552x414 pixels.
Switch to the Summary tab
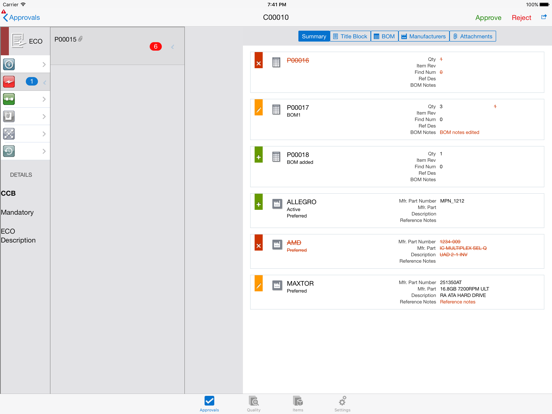tap(314, 36)
